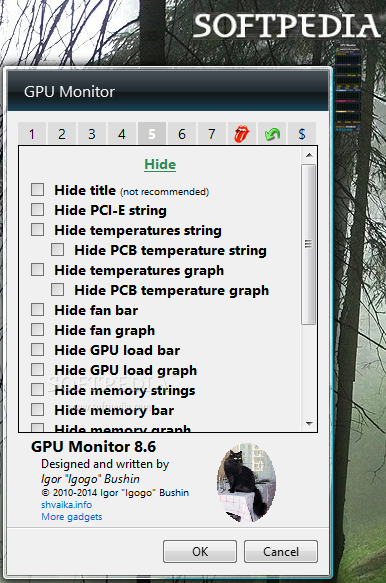
Task: Check Hide GPU load graph
Action: click(38, 370)
